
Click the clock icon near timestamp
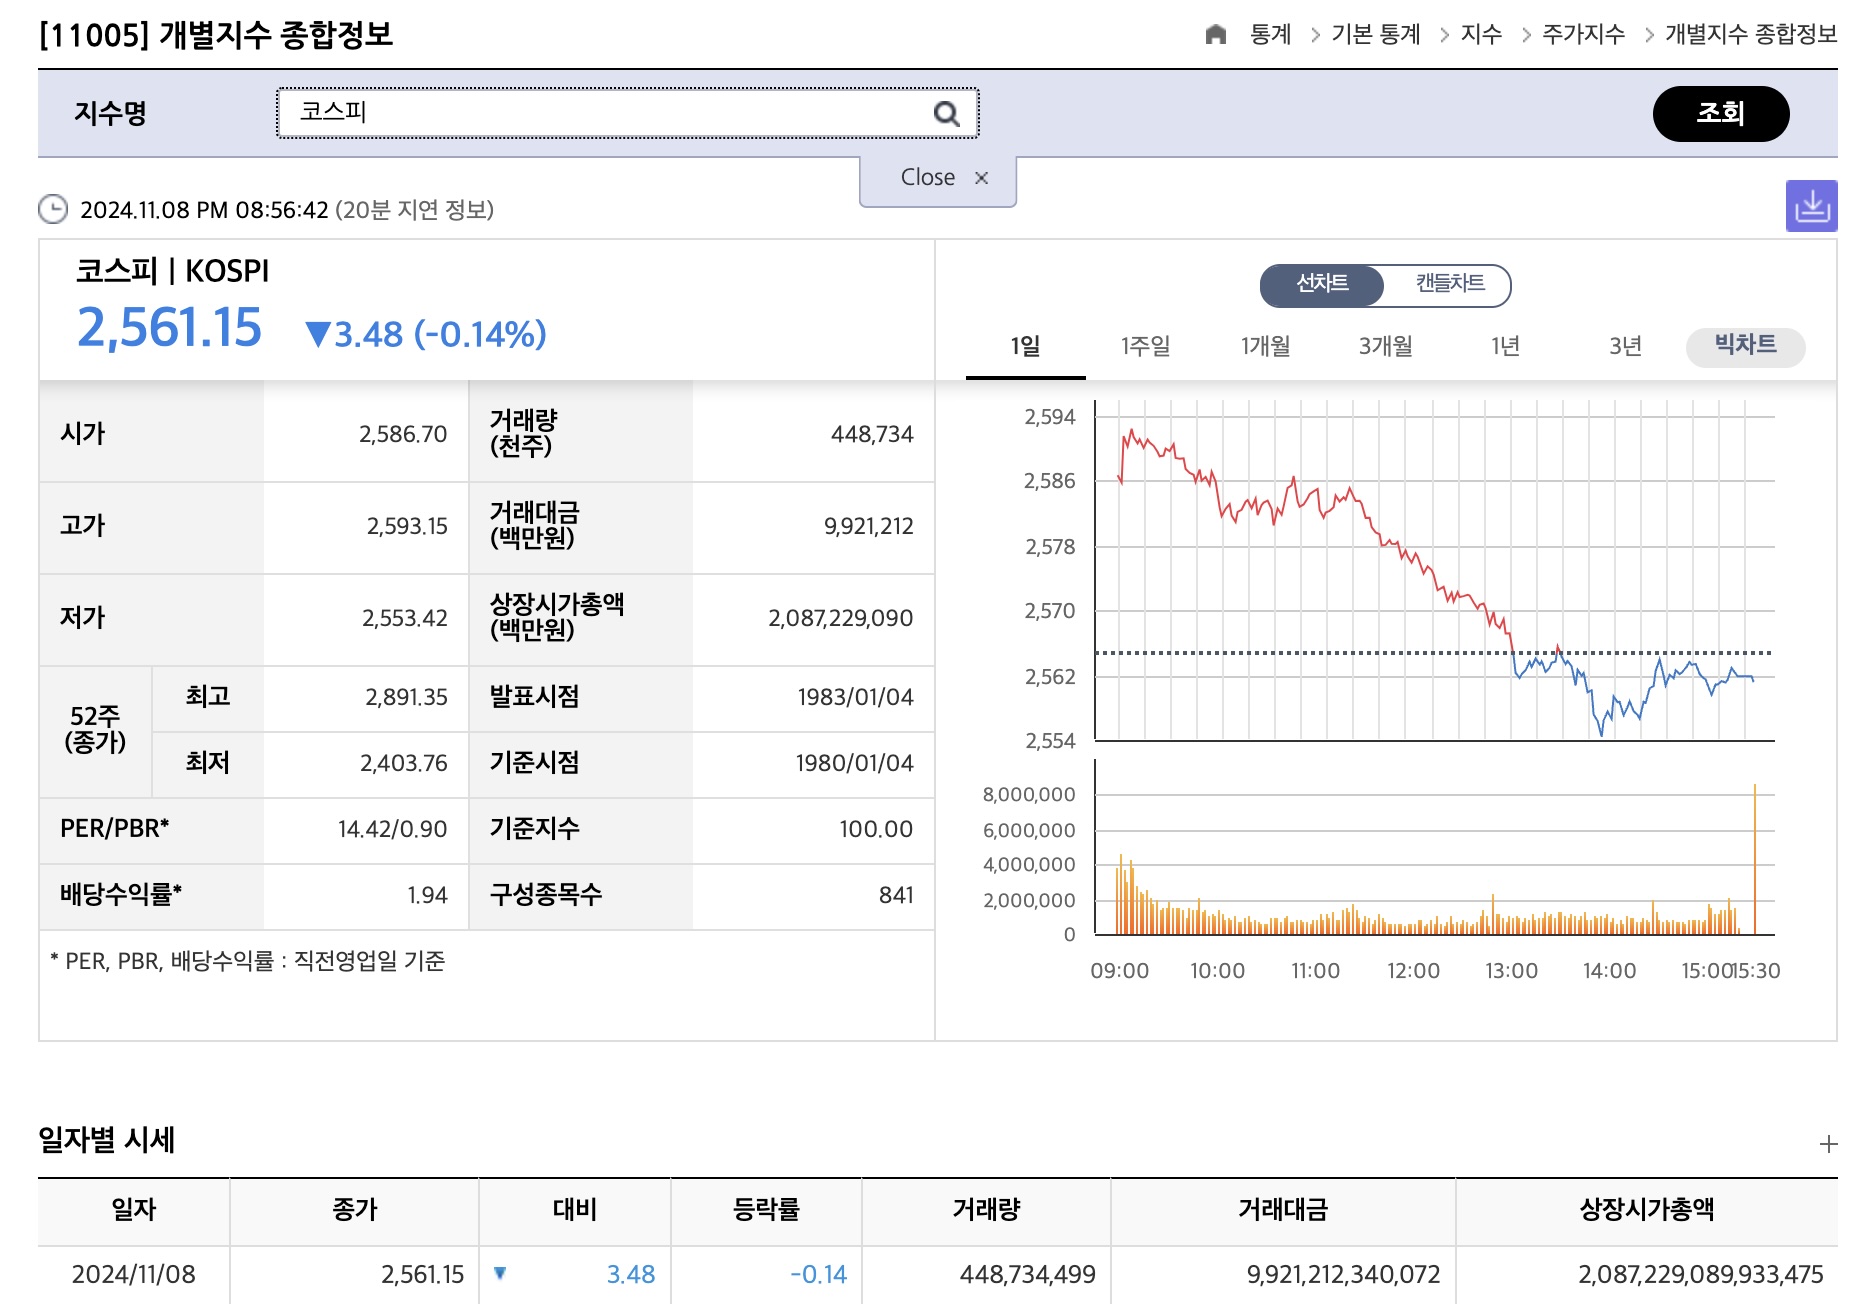pyautogui.click(x=52, y=209)
